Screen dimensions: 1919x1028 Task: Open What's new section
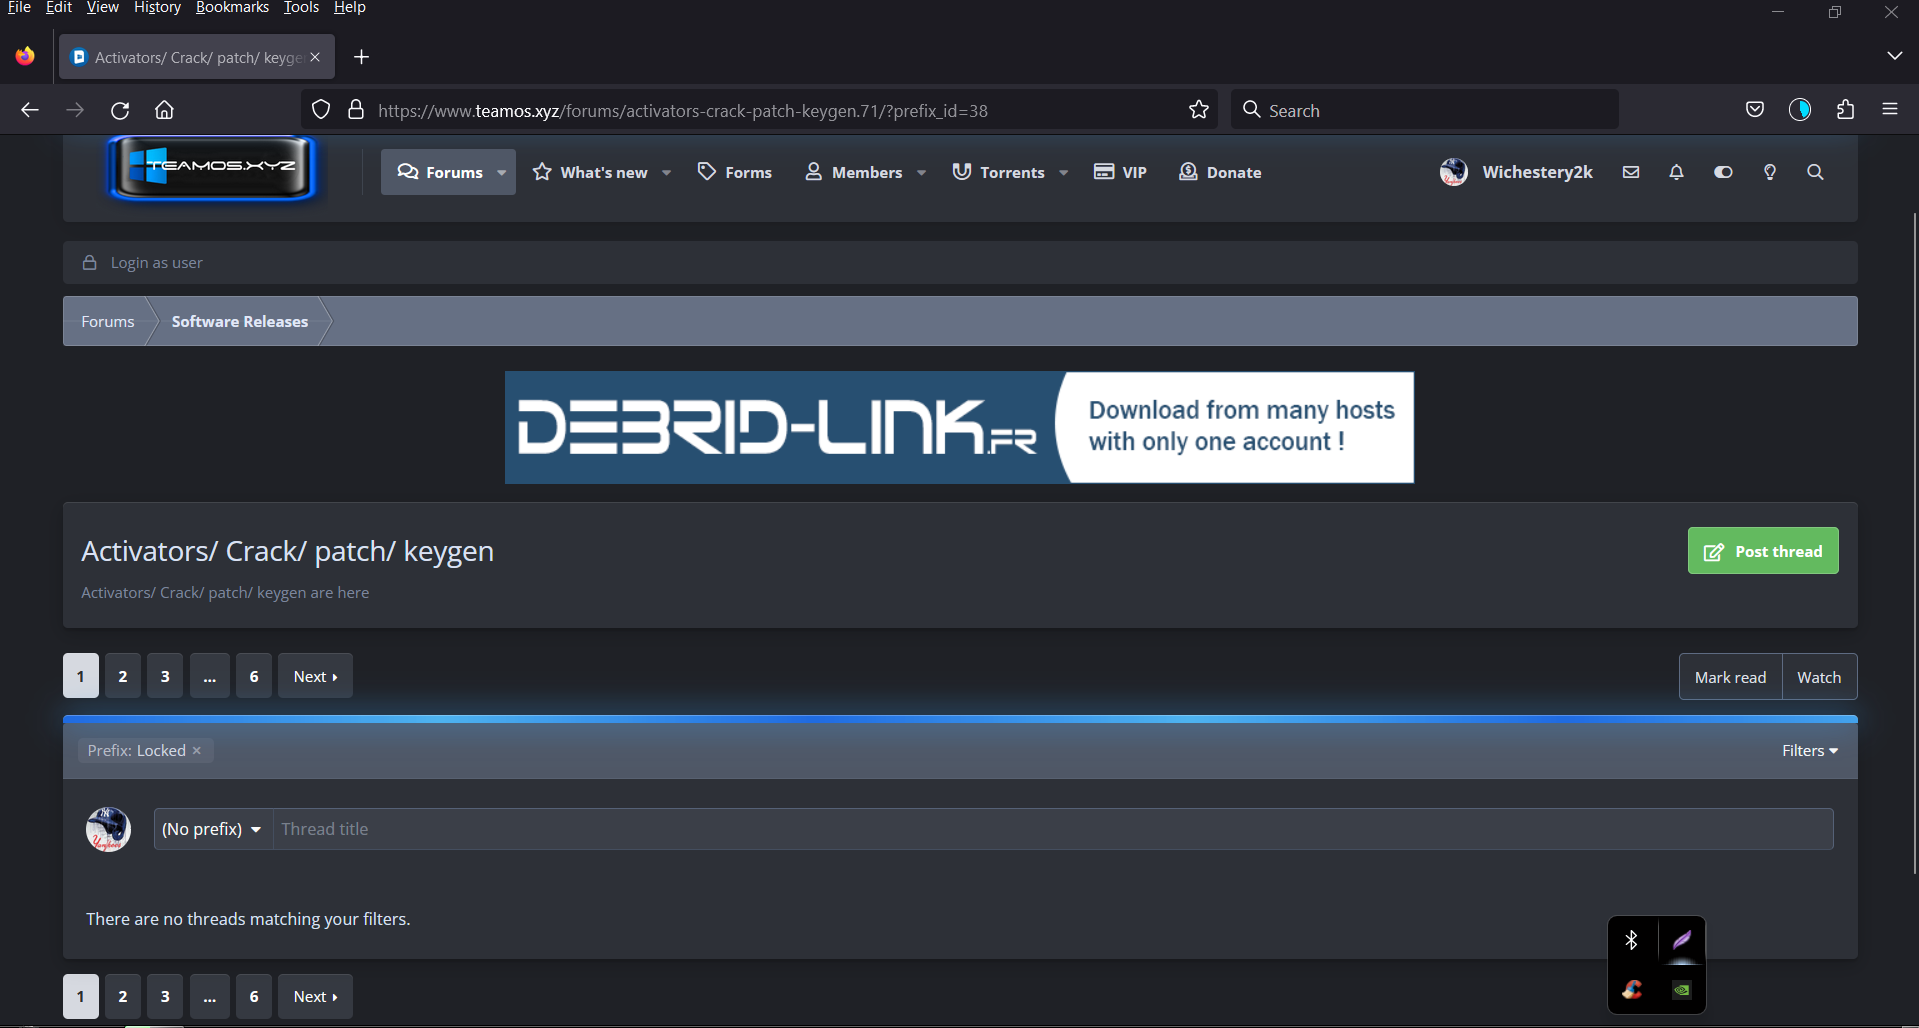click(x=590, y=172)
